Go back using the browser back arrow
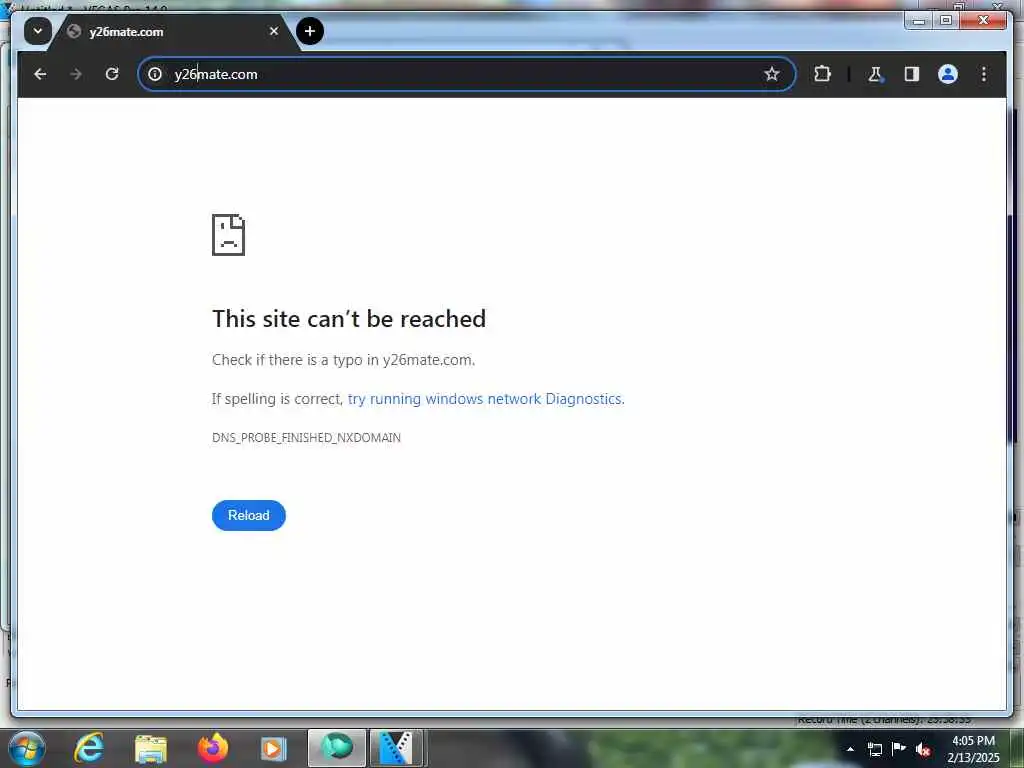Screen dimensions: 1024x768 pyautogui.click(x=40, y=74)
